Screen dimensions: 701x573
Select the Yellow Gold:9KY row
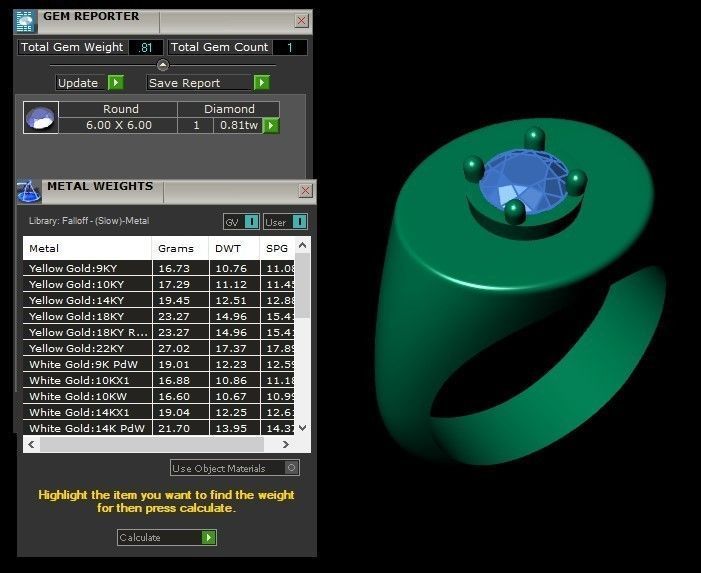pos(159,269)
